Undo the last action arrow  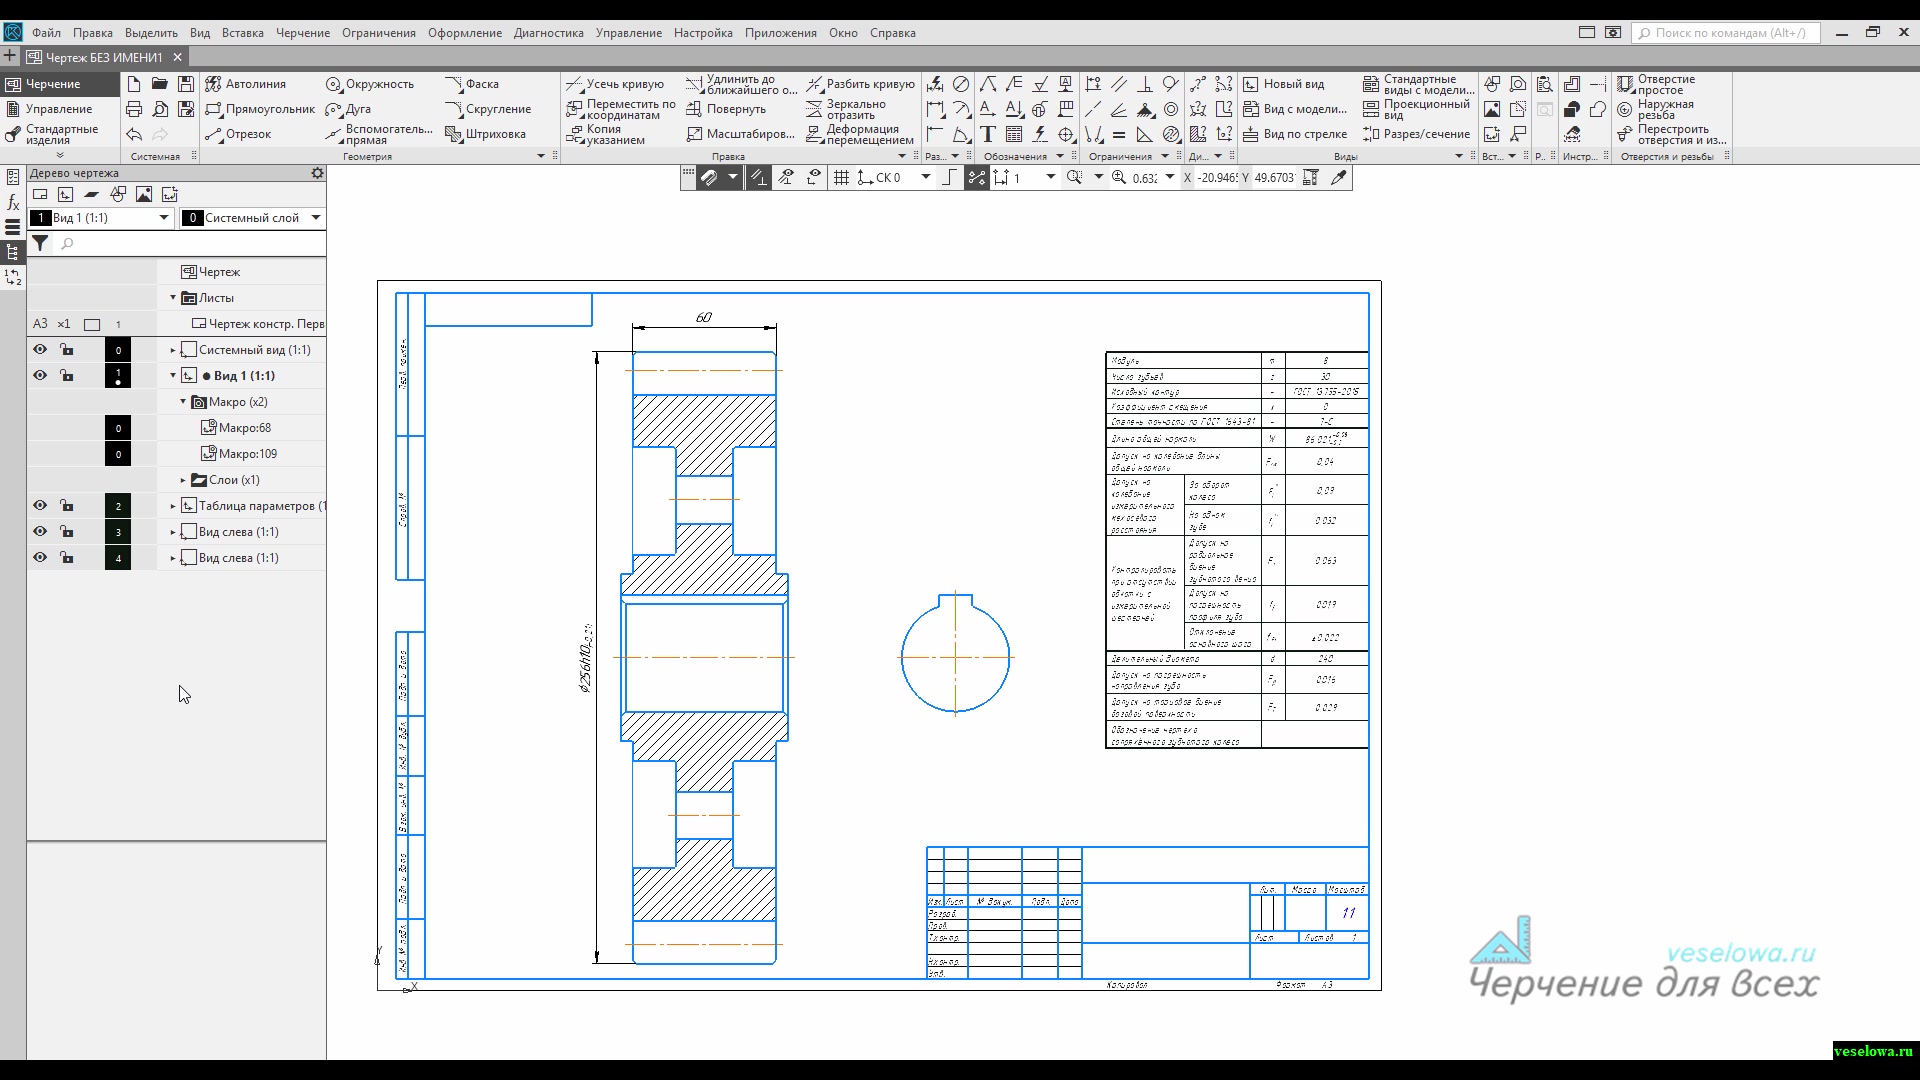tap(134, 134)
